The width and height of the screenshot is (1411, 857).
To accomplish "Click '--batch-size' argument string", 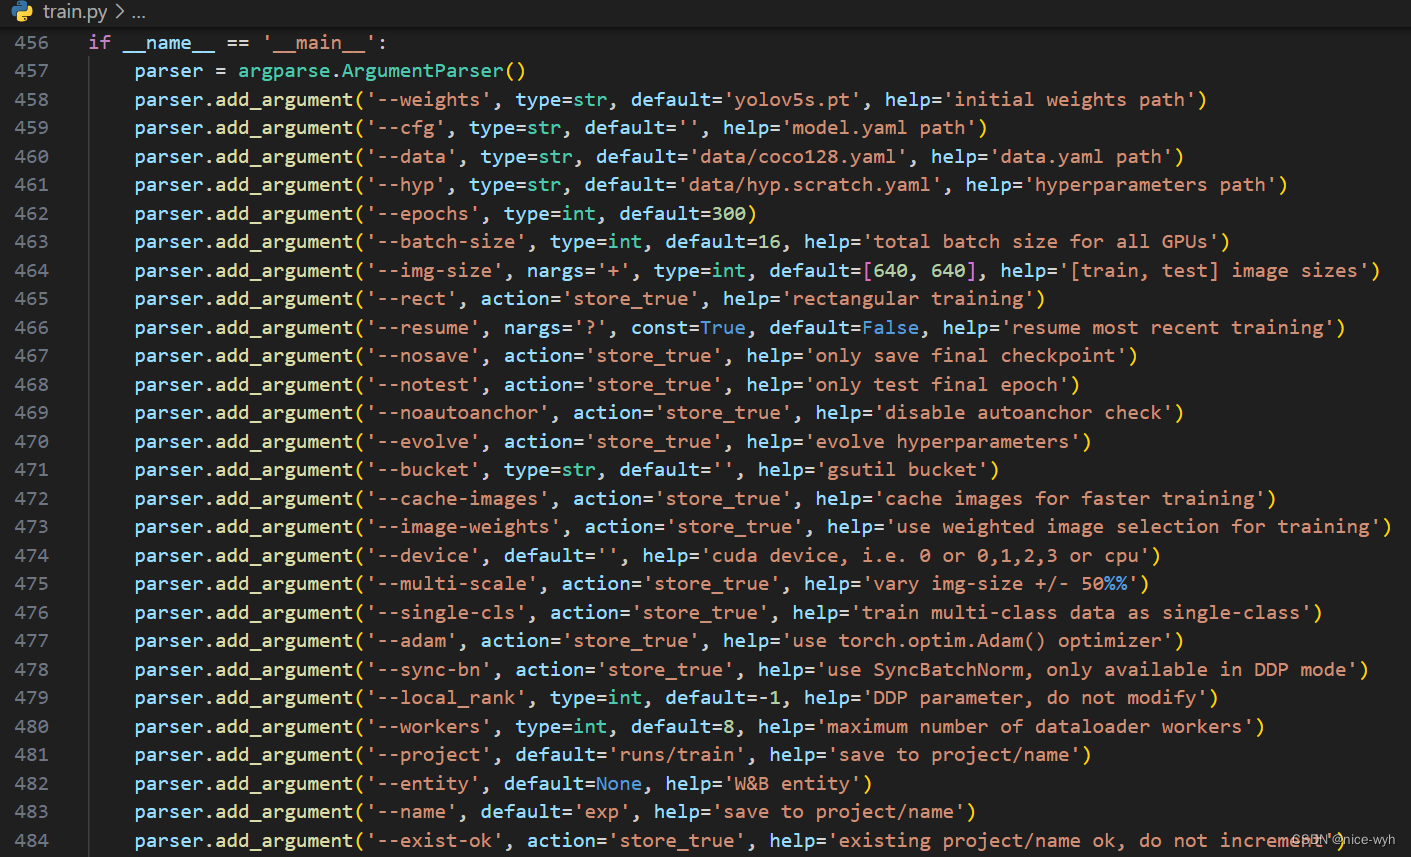I will coord(446,242).
